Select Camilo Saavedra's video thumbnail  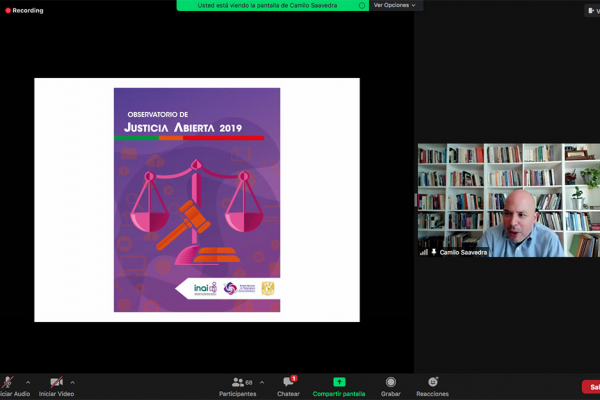(509, 200)
